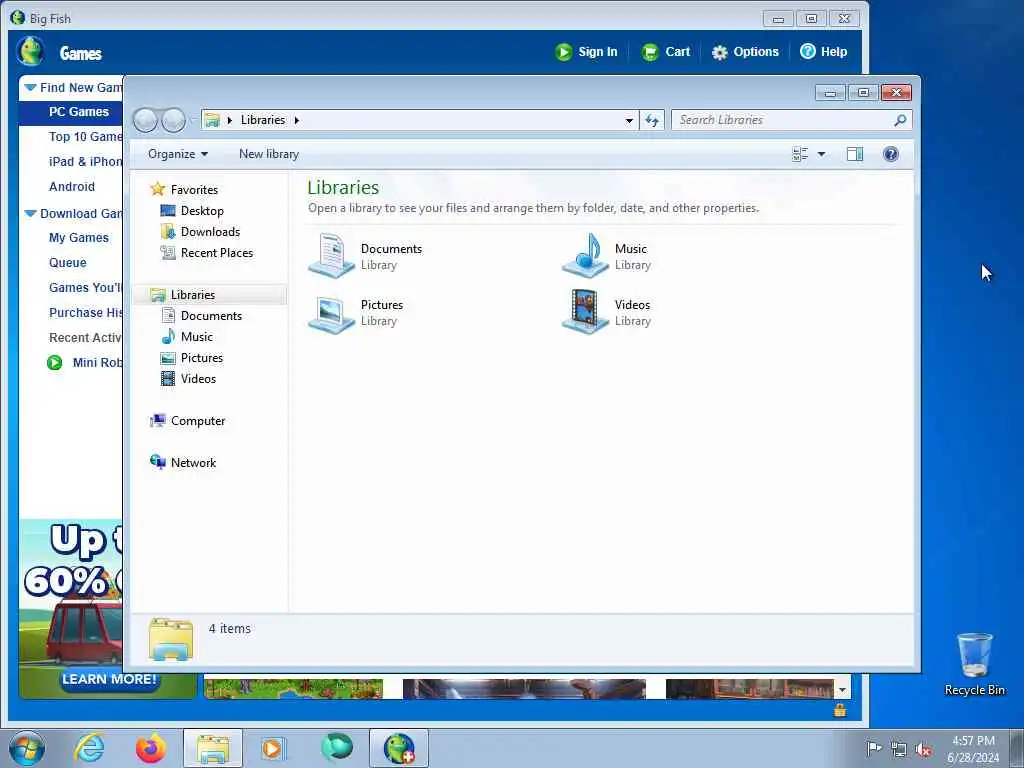1024x768 pixels.
Task: Click arrow after Libraries in breadcrumb
Action: coord(296,120)
